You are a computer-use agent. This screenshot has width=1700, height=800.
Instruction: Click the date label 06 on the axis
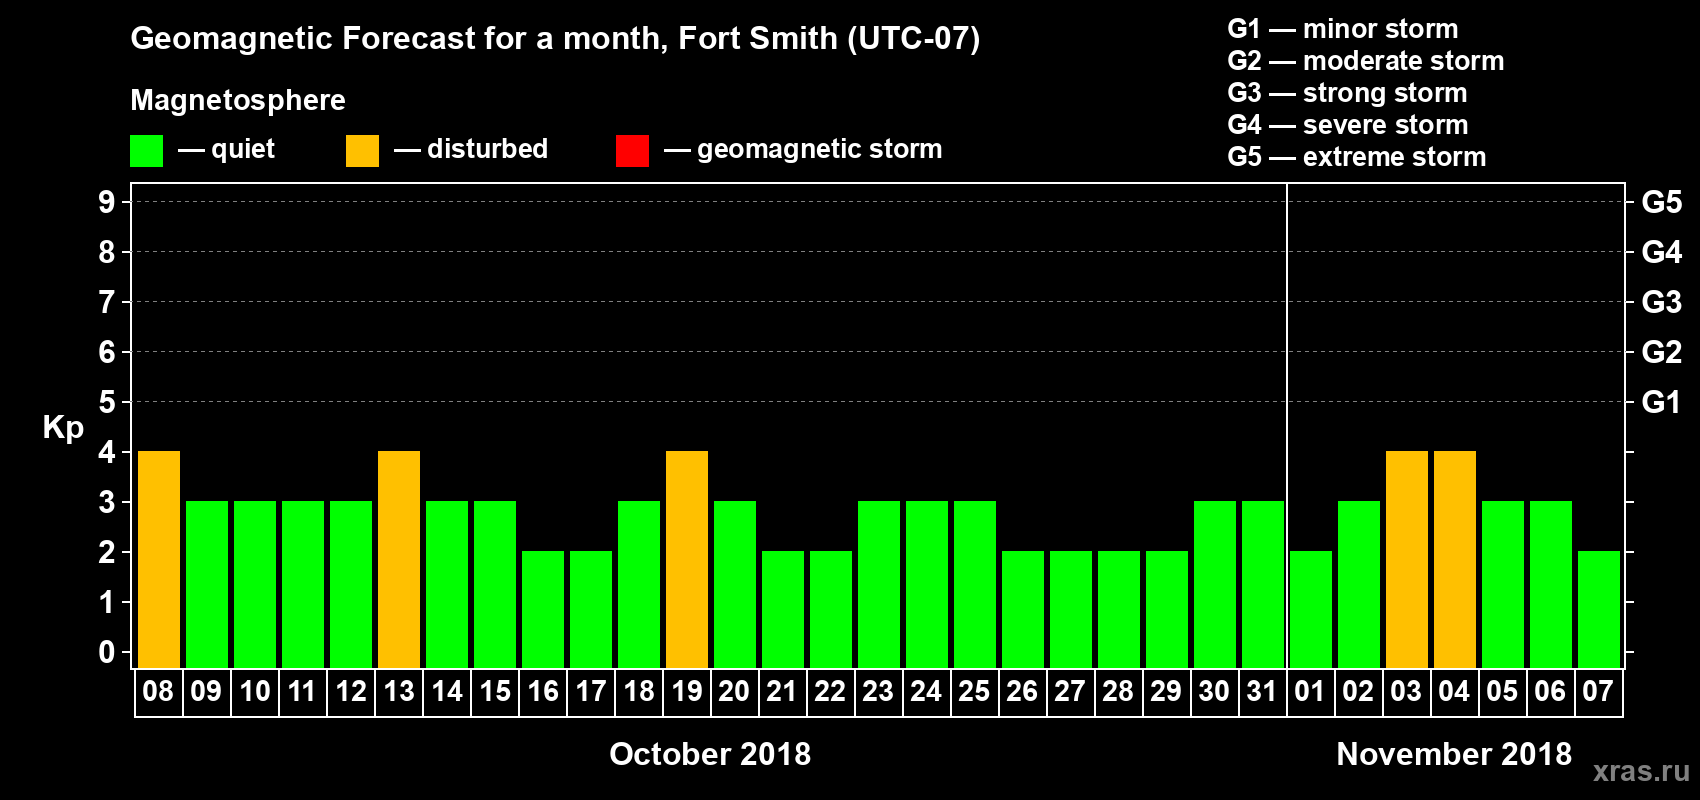(1550, 692)
